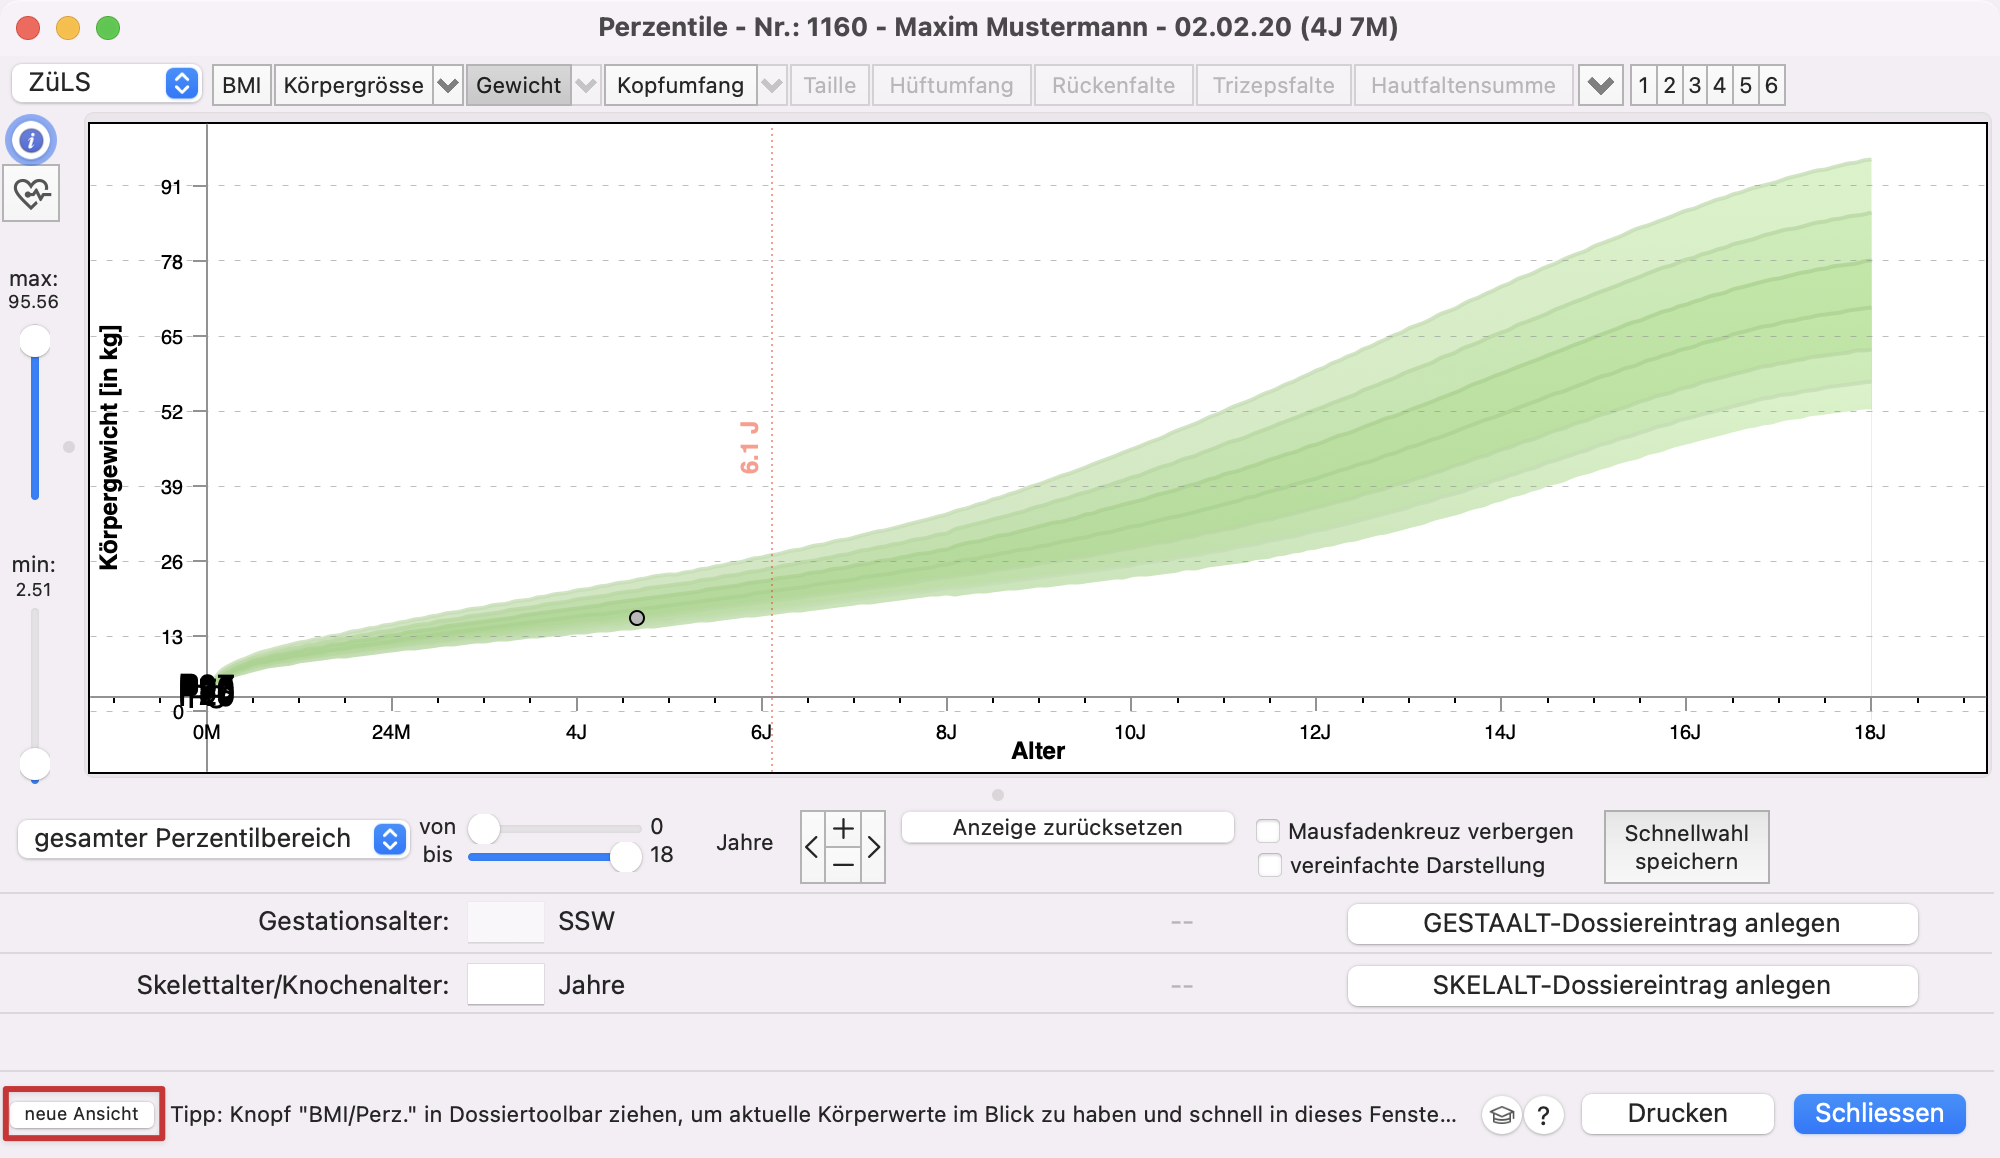The height and width of the screenshot is (1158, 2000).
Task: Click the Drucken button
Action: click(x=1677, y=1114)
